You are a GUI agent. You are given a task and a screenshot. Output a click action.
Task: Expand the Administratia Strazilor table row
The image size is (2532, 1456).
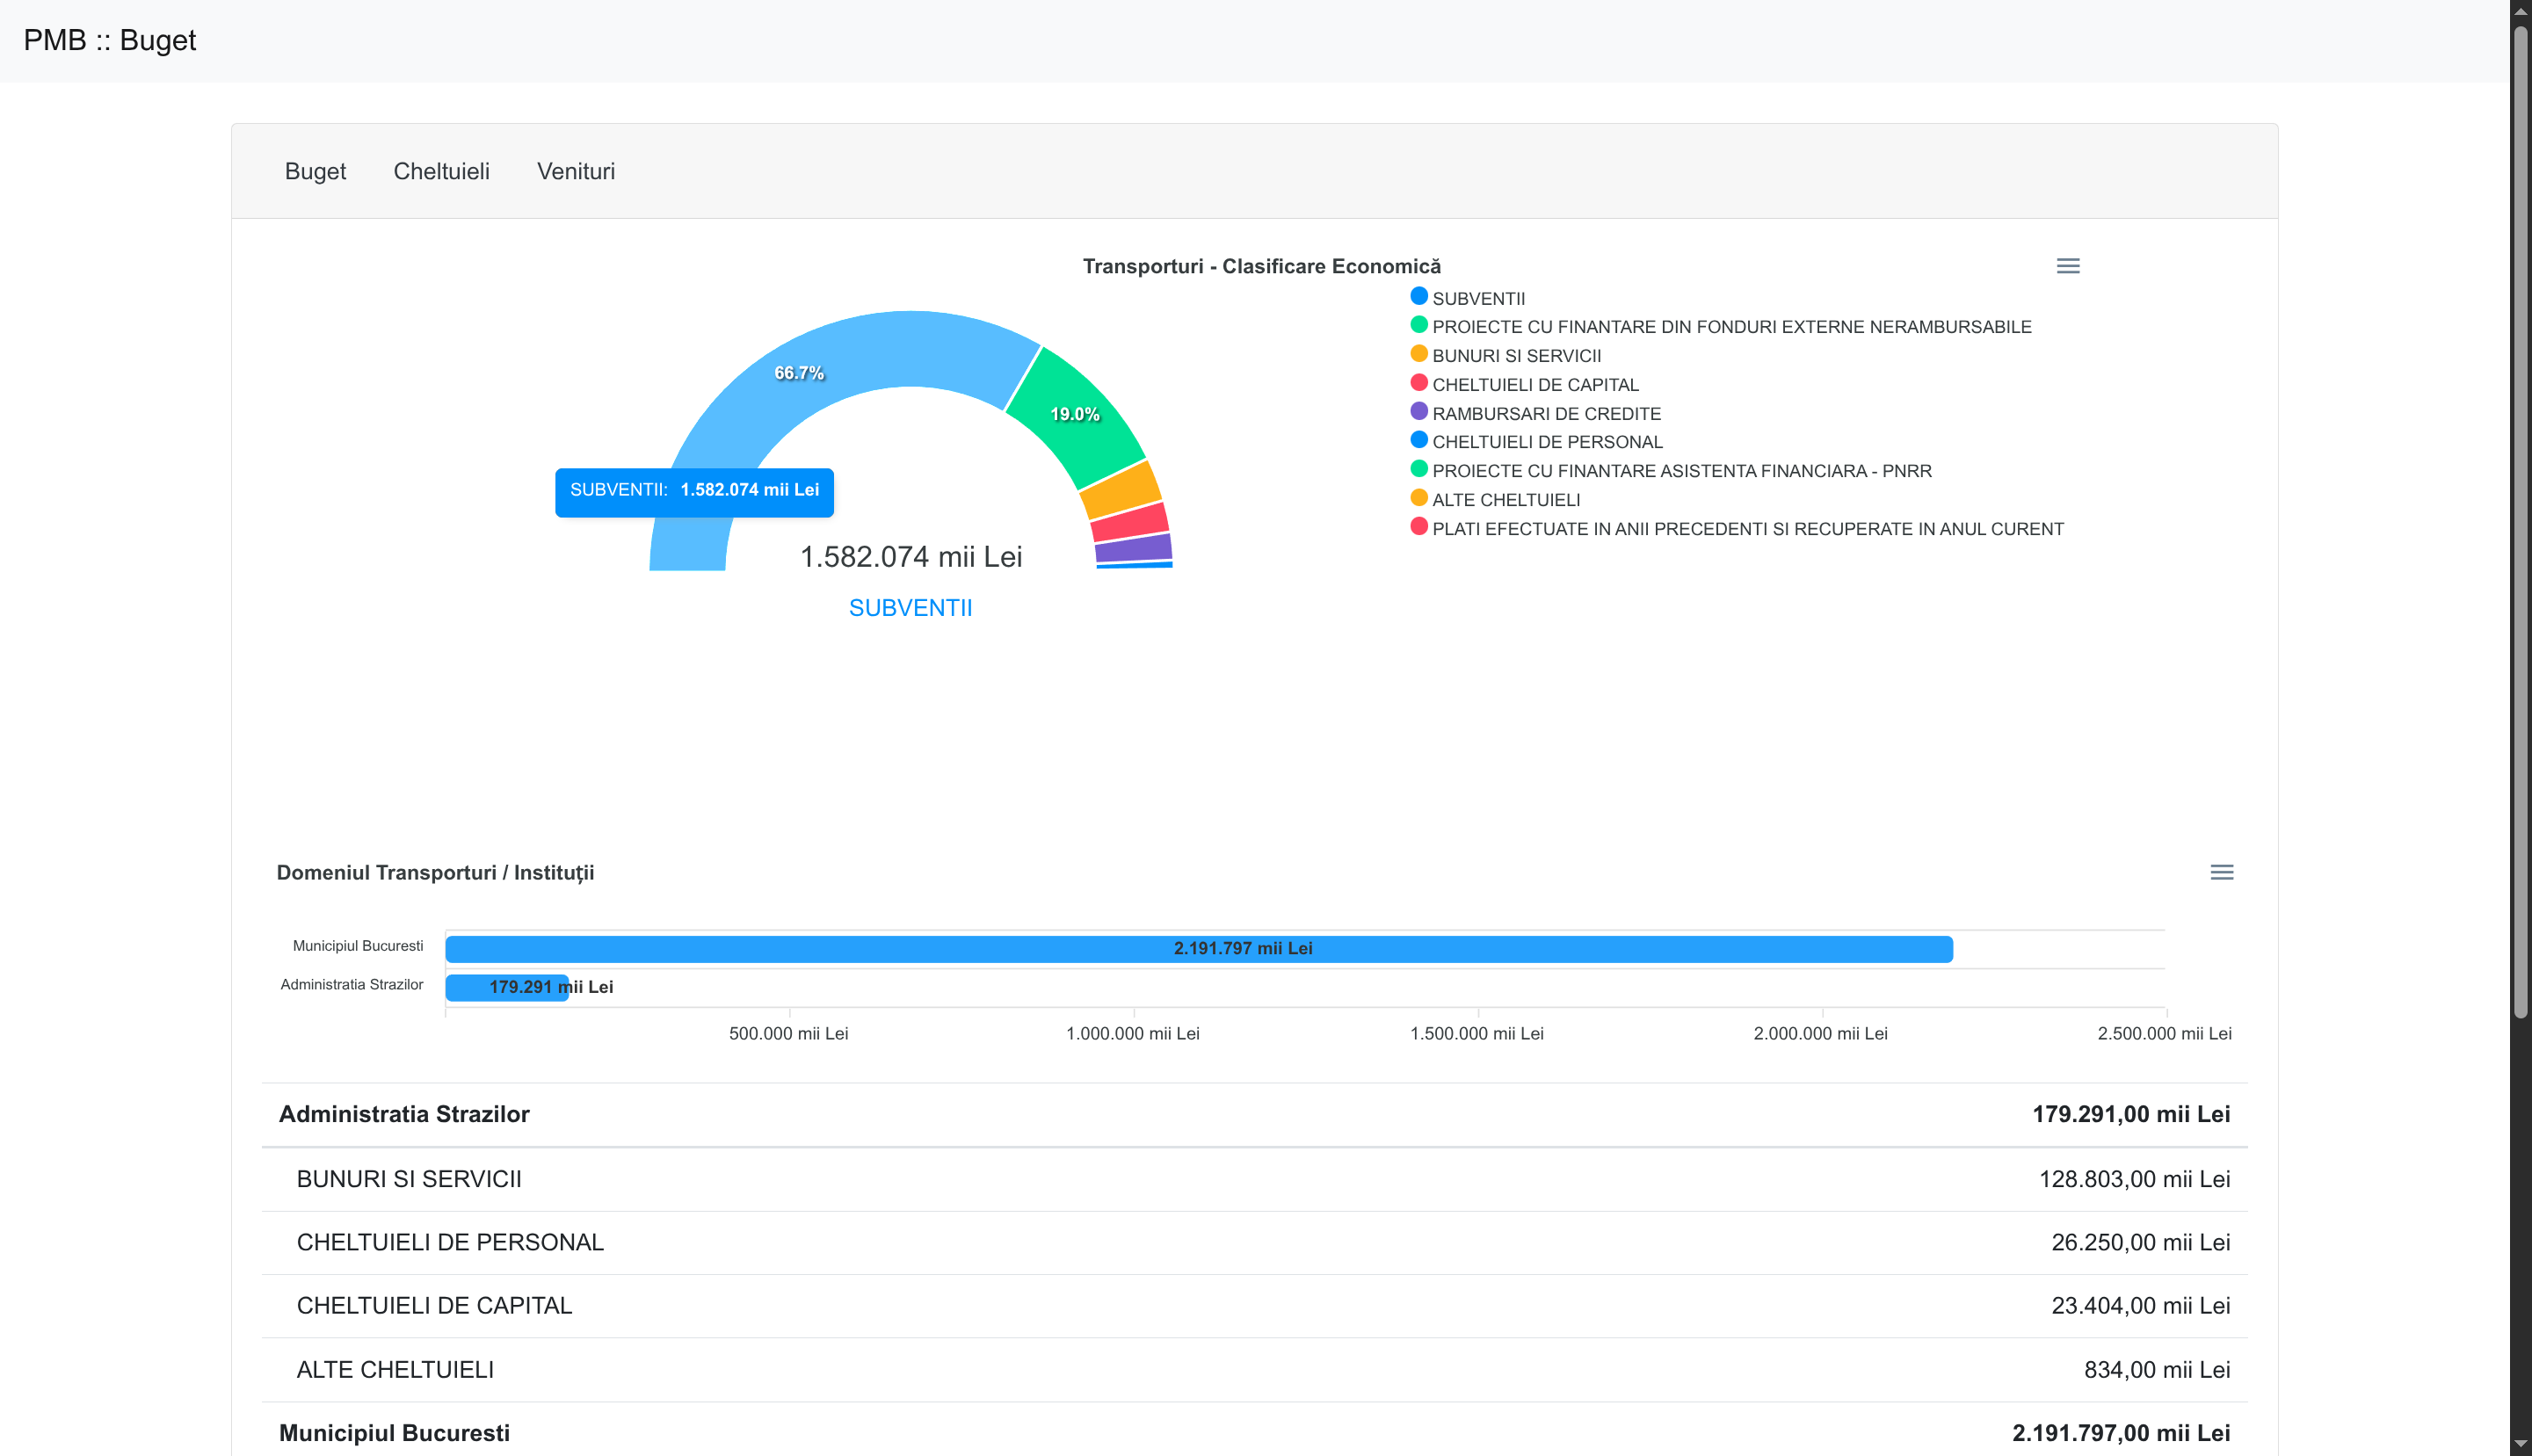pyautogui.click(x=404, y=1114)
